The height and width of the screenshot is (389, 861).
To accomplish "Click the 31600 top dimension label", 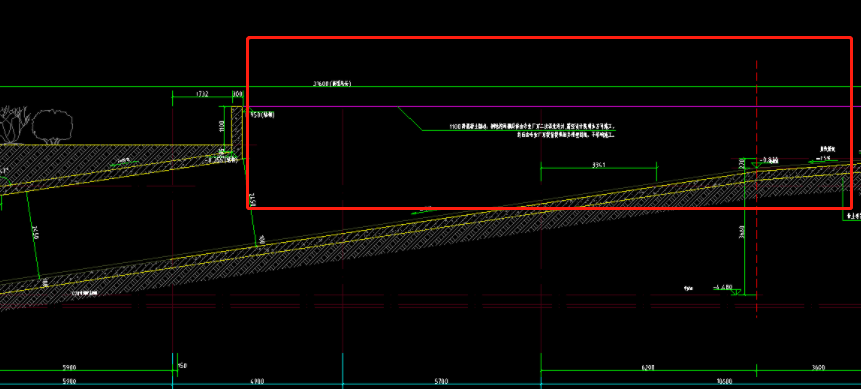I will click(332, 84).
